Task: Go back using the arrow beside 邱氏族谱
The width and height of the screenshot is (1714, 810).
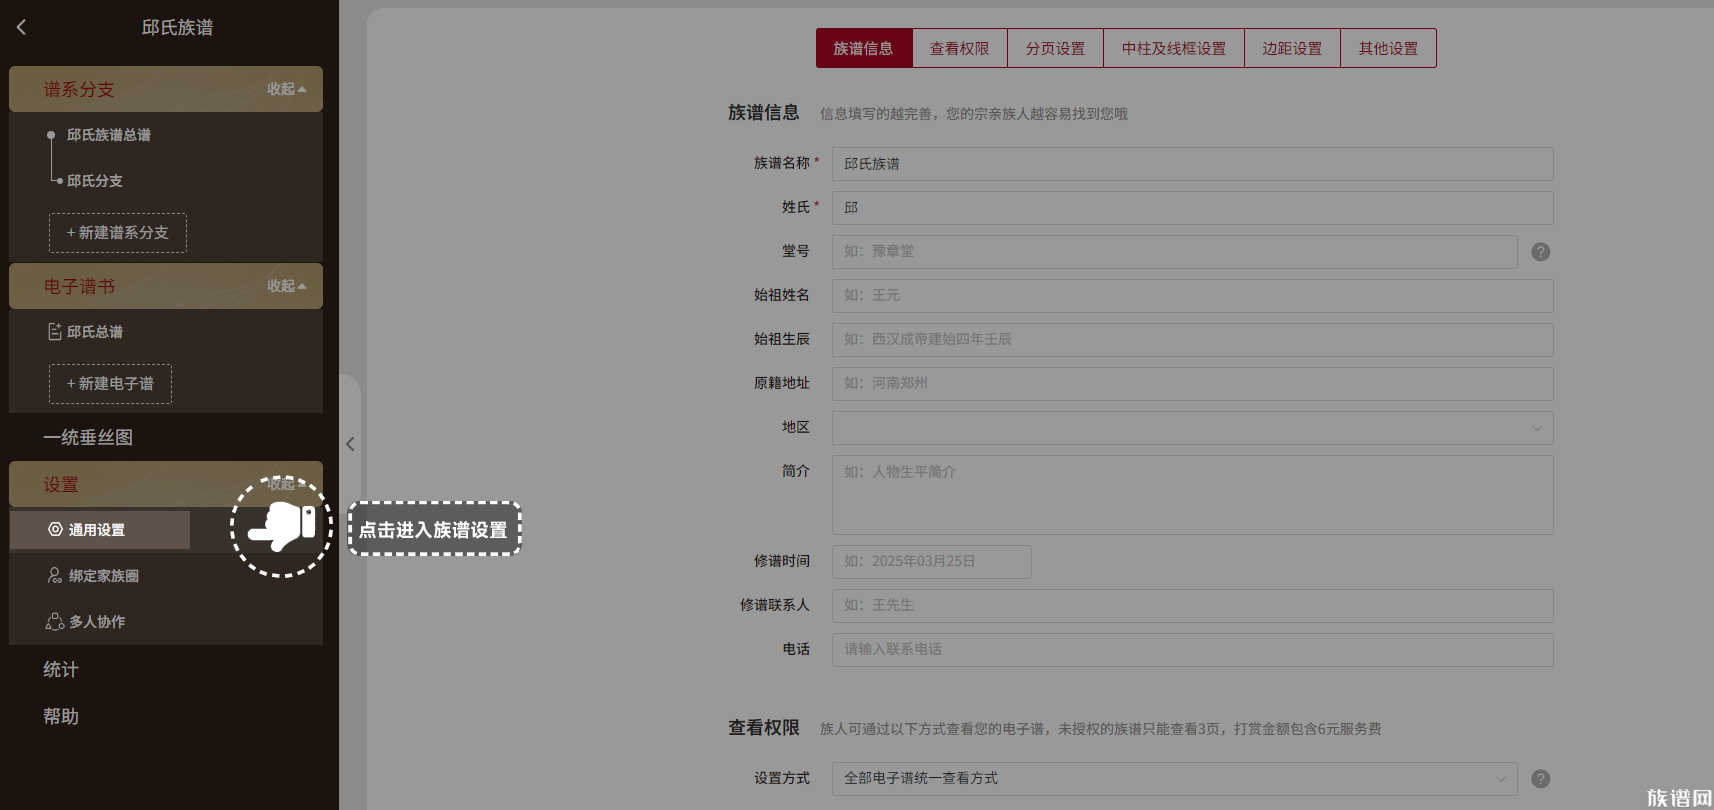Action: [x=22, y=28]
